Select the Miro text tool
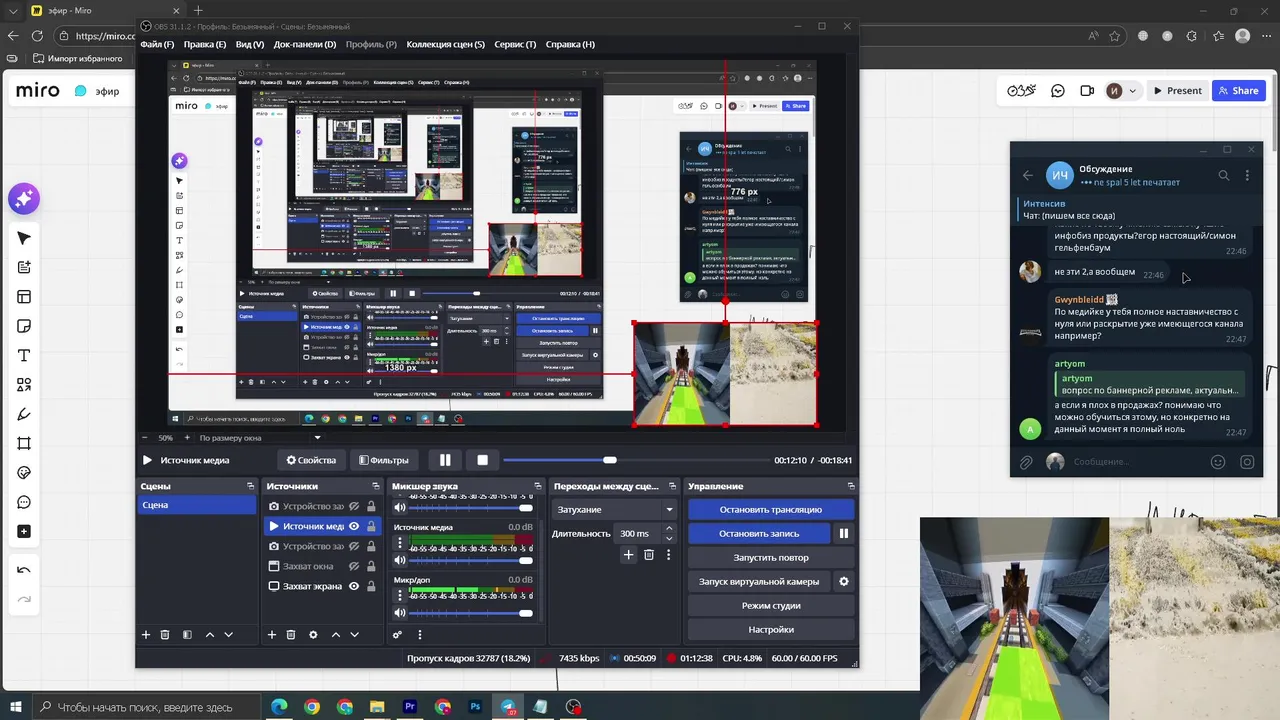Viewport: 1280px width, 720px height. 24,356
